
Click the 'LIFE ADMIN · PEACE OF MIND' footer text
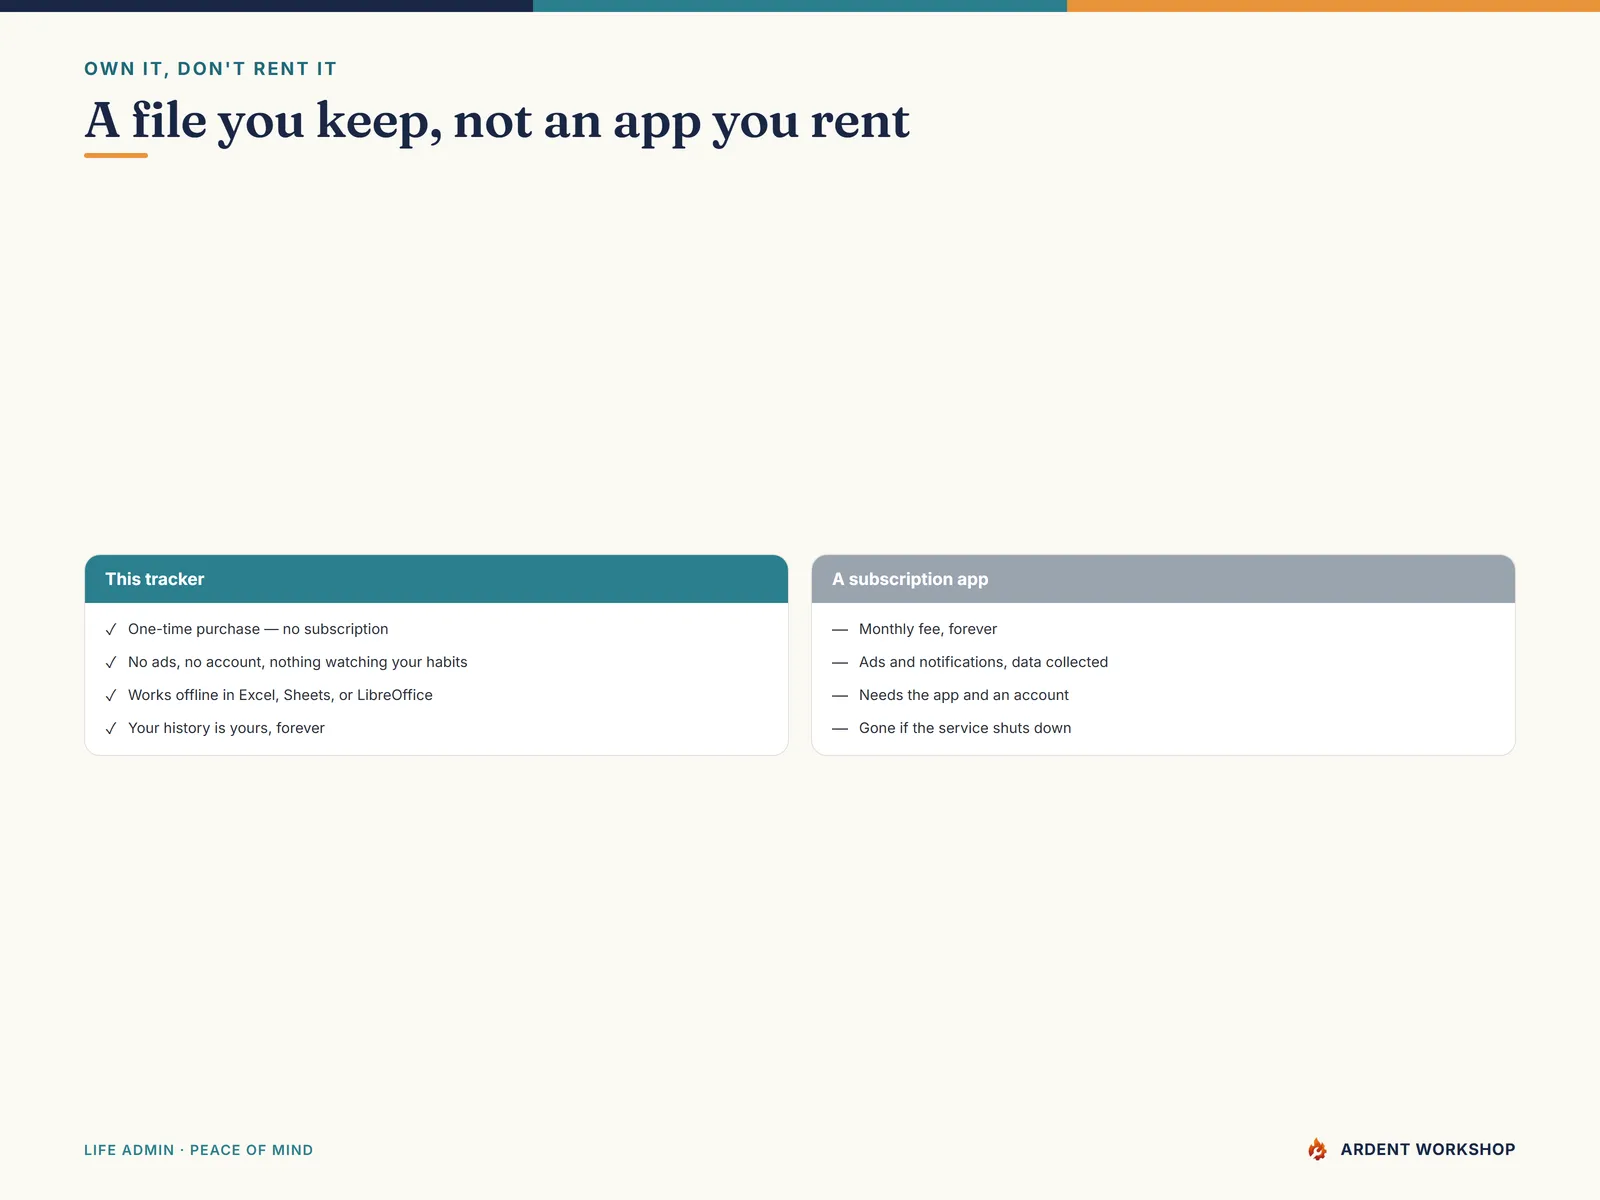click(x=198, y=1150)
